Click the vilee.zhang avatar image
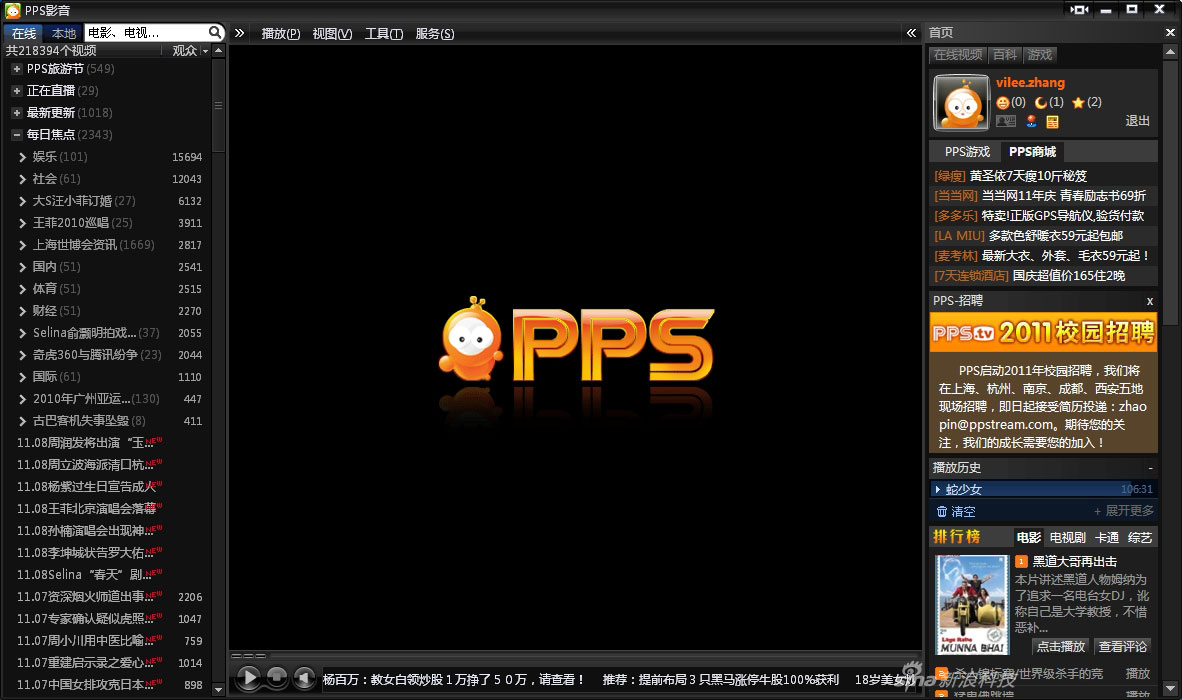 point(961,103)
